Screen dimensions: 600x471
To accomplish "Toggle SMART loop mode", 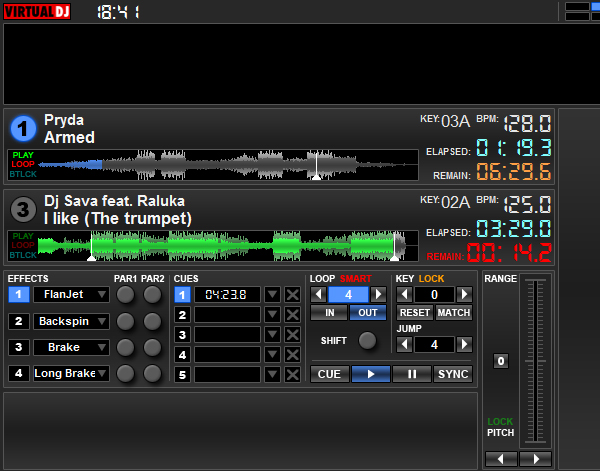I will click(355, 279).
